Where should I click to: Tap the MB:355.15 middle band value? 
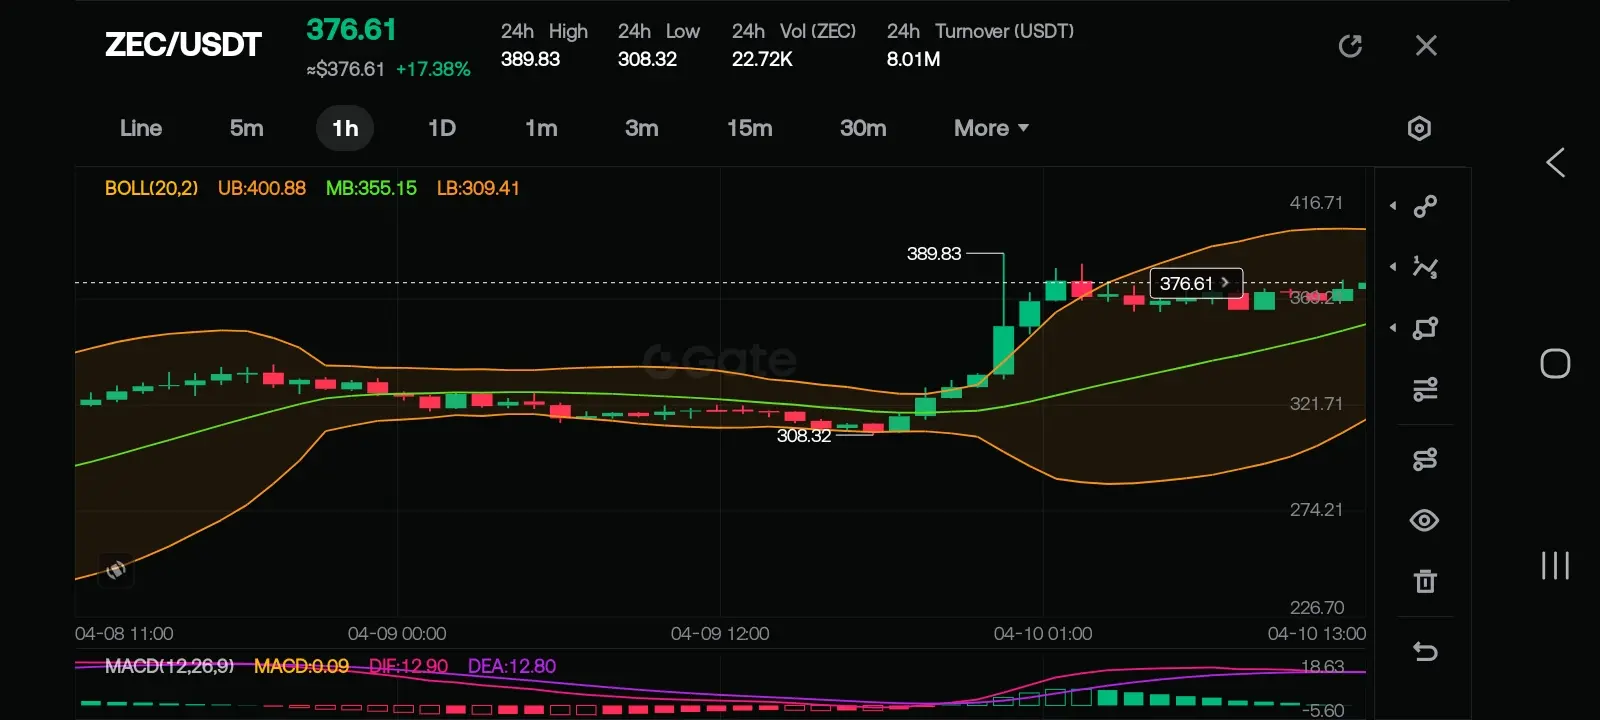371,188
